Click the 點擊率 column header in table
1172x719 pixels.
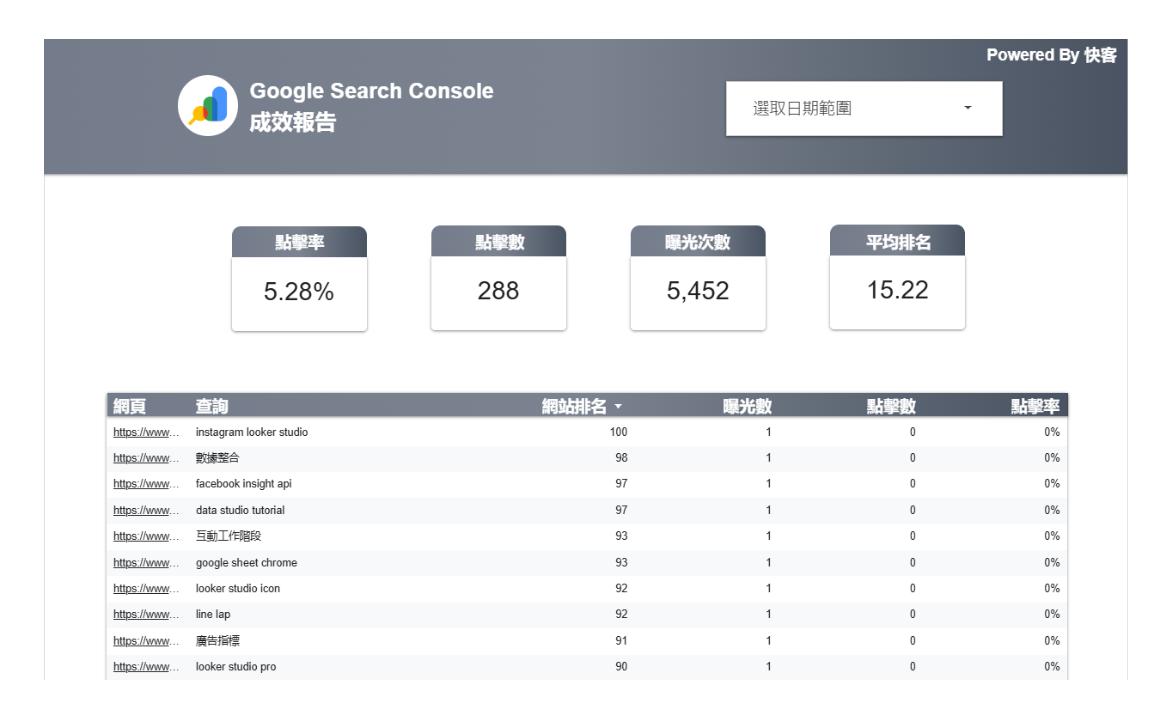[1035, 406]
